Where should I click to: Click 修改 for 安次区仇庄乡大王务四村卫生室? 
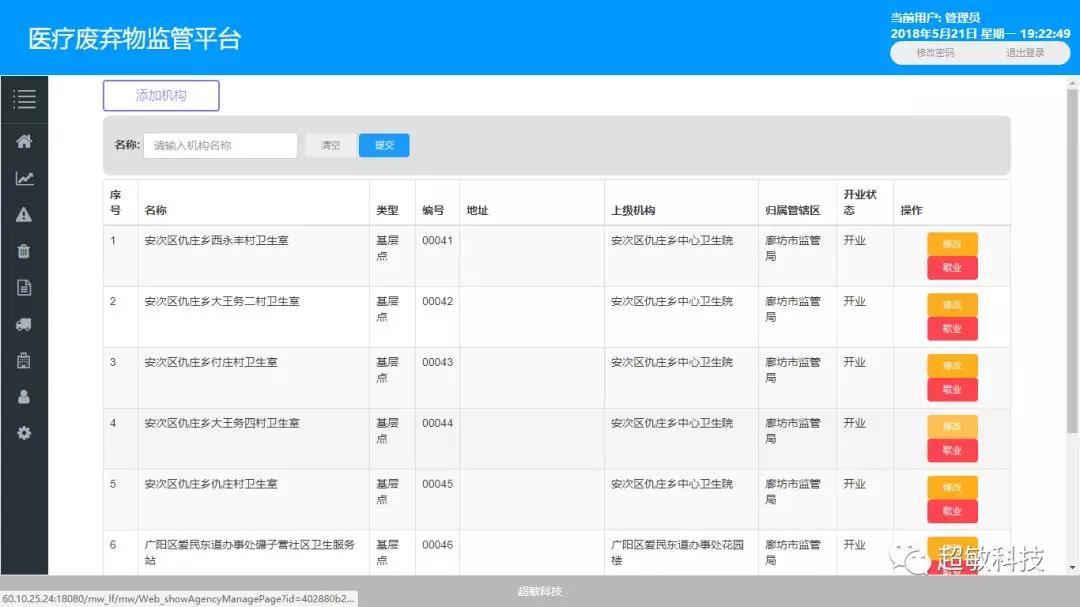pos(952,426)
